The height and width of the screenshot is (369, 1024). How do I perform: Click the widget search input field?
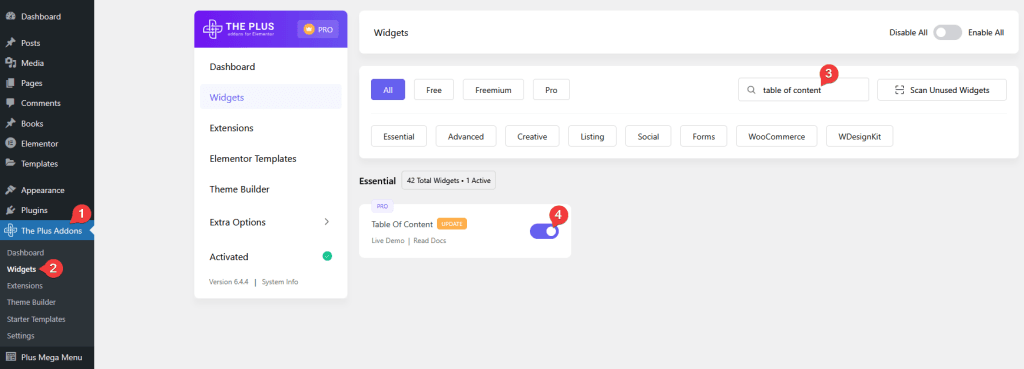[803, 90]
